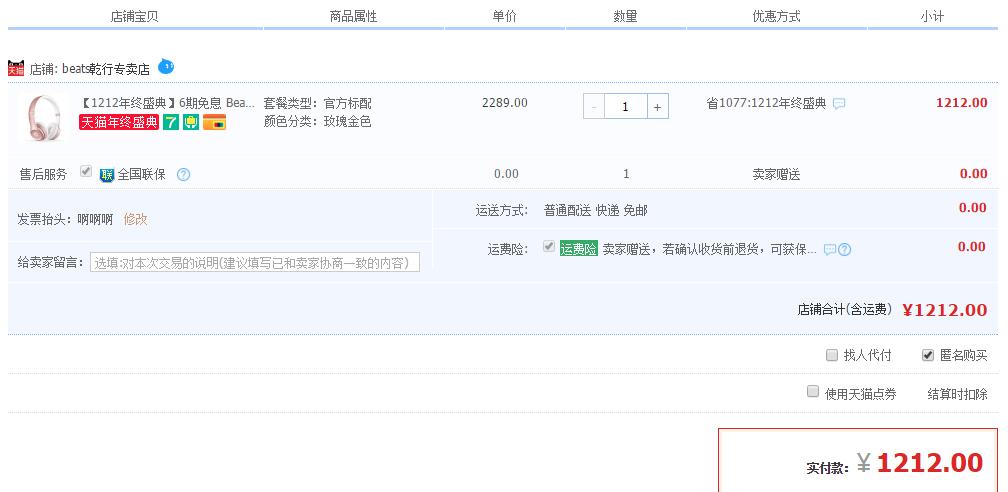Increase quantity with plus button
Screen dimensions: 1008x492
pos(658,107)
